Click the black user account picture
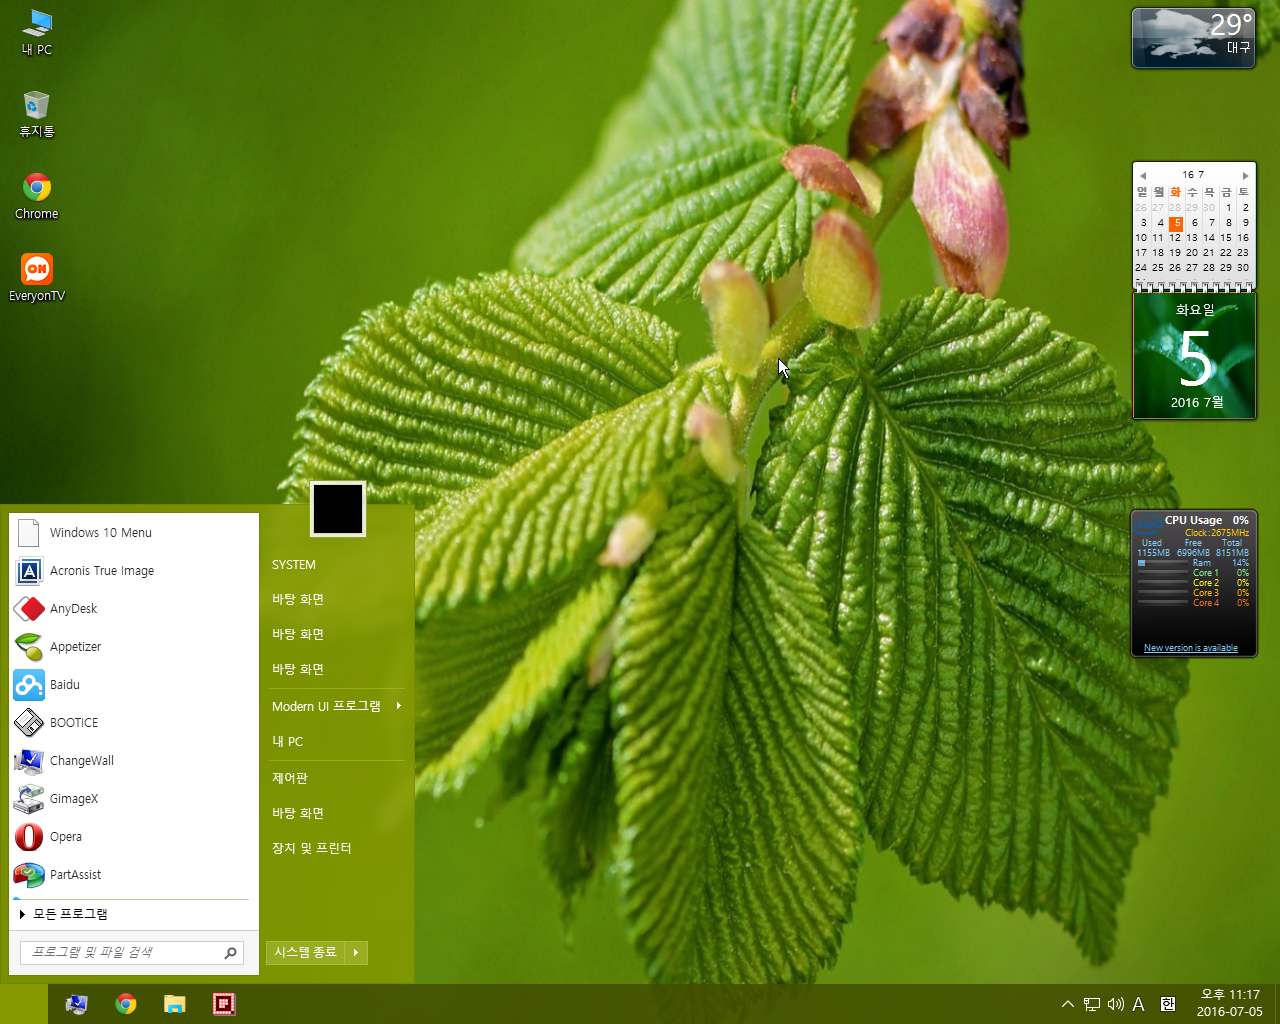1280x1024 pixels. [x=338, y=509]
